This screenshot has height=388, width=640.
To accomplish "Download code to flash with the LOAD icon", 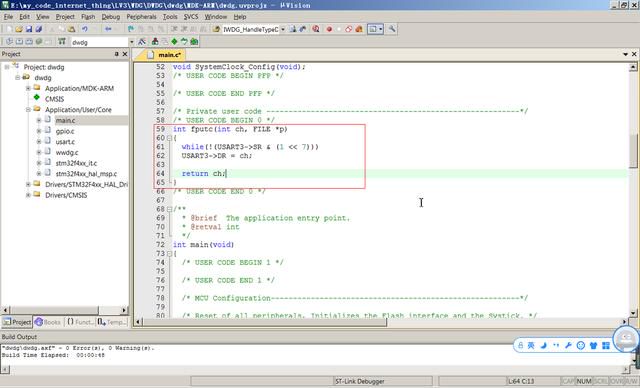I will pos(62,42).
